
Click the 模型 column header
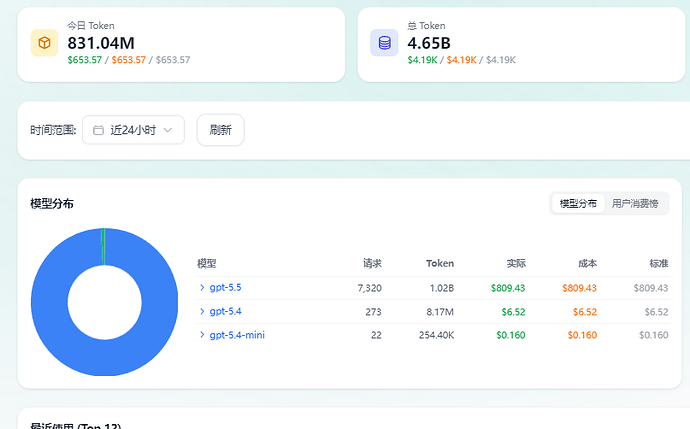(207, 264)
